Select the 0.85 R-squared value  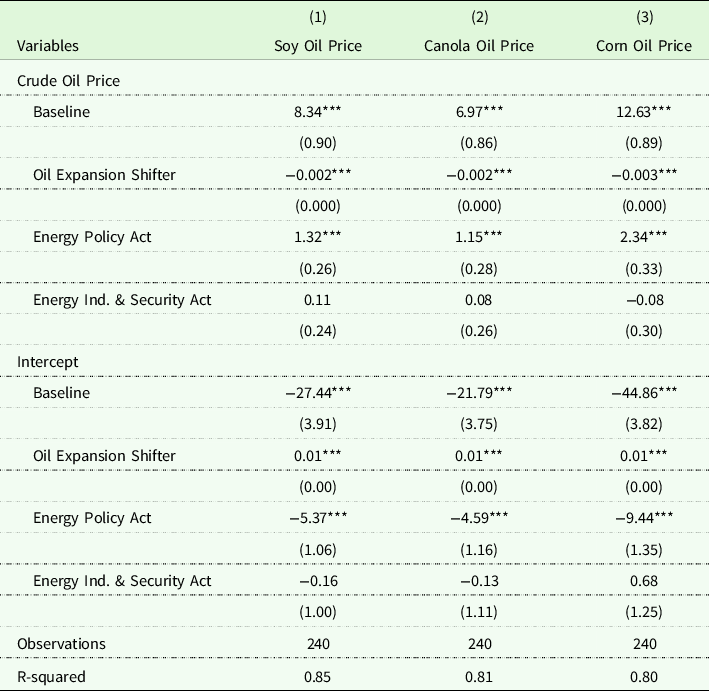[320, 676]
